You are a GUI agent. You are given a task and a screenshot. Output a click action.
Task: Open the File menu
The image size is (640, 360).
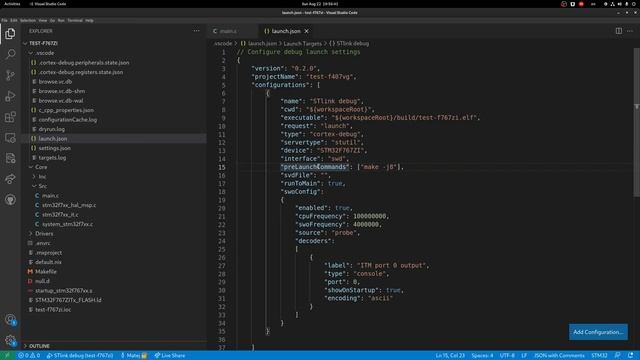4,20
